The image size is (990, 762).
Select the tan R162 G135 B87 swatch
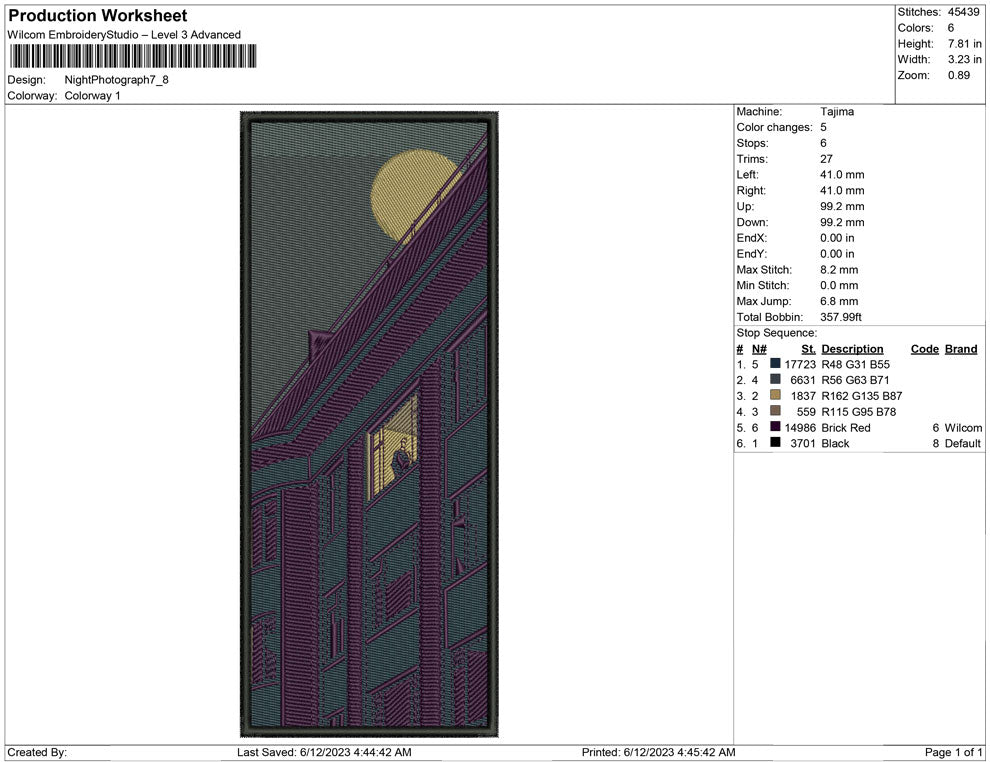click(775, 395)
